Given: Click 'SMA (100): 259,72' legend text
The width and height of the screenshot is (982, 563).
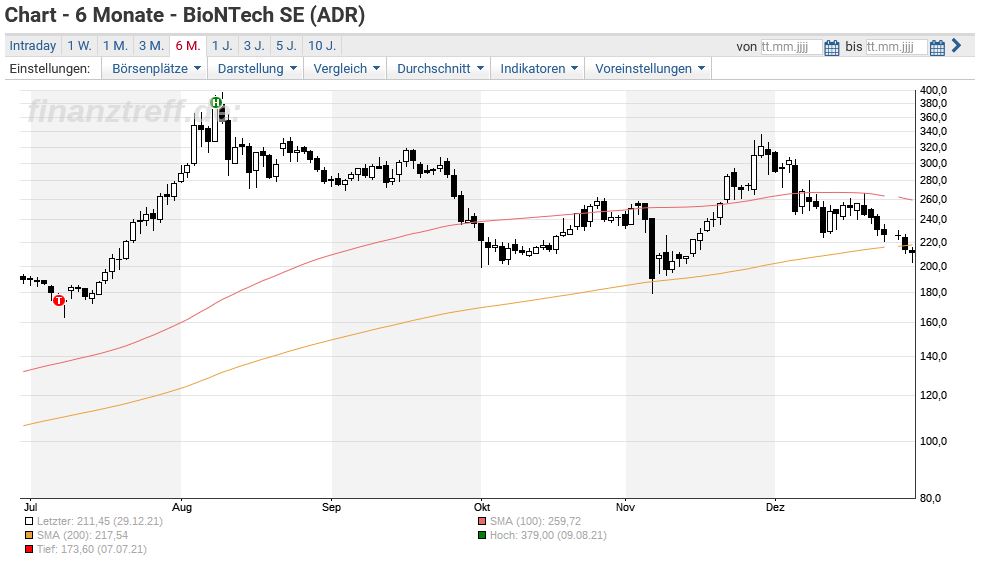Looking at the screenshot, I should pyautogui.click(x=535, y=521).
